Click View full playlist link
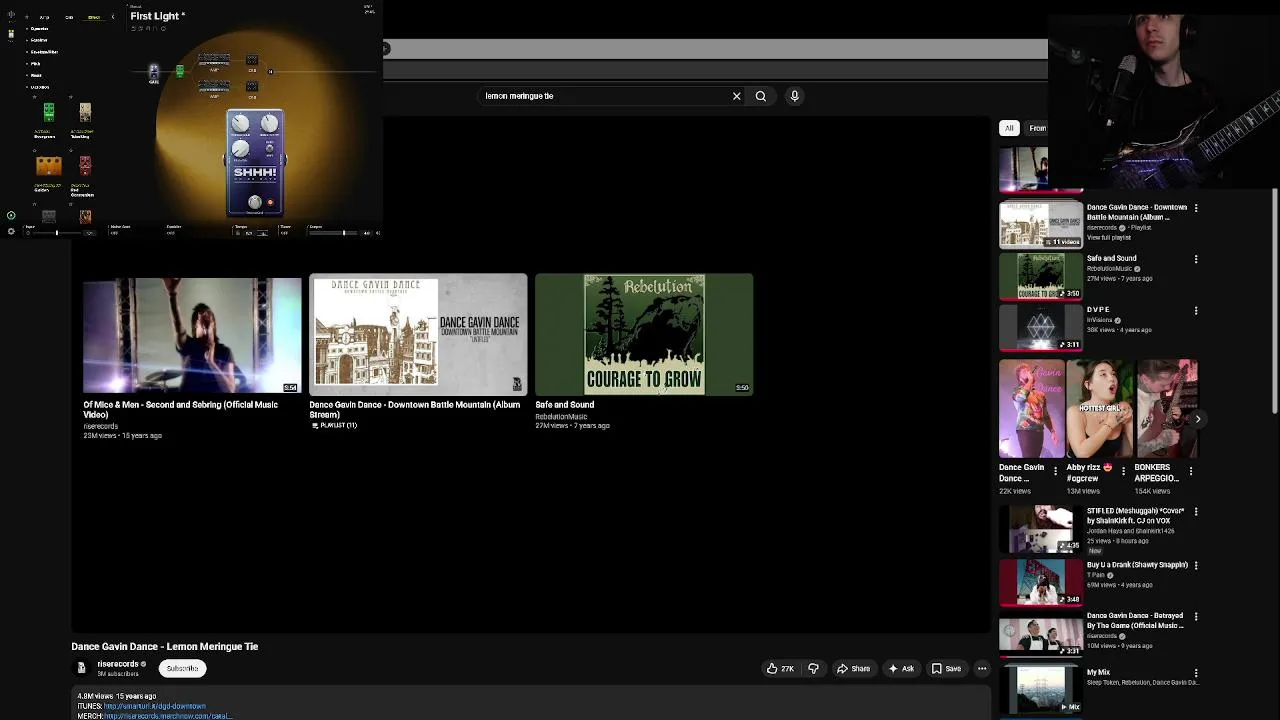Image resolution: width=1280 pixels, height=720 pixels. tap(1109, 237)
